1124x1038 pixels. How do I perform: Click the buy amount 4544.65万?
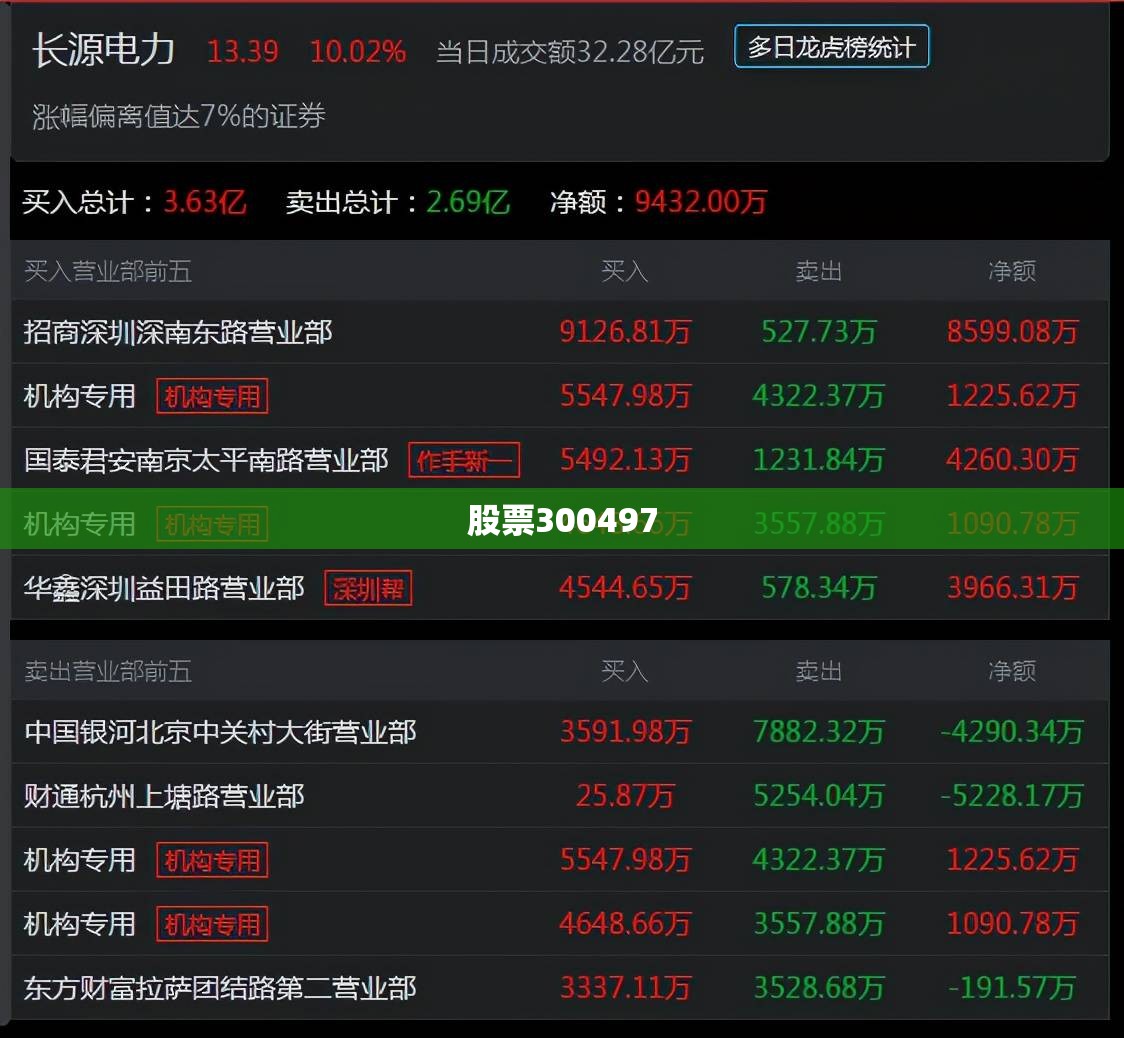pos(625,588)
